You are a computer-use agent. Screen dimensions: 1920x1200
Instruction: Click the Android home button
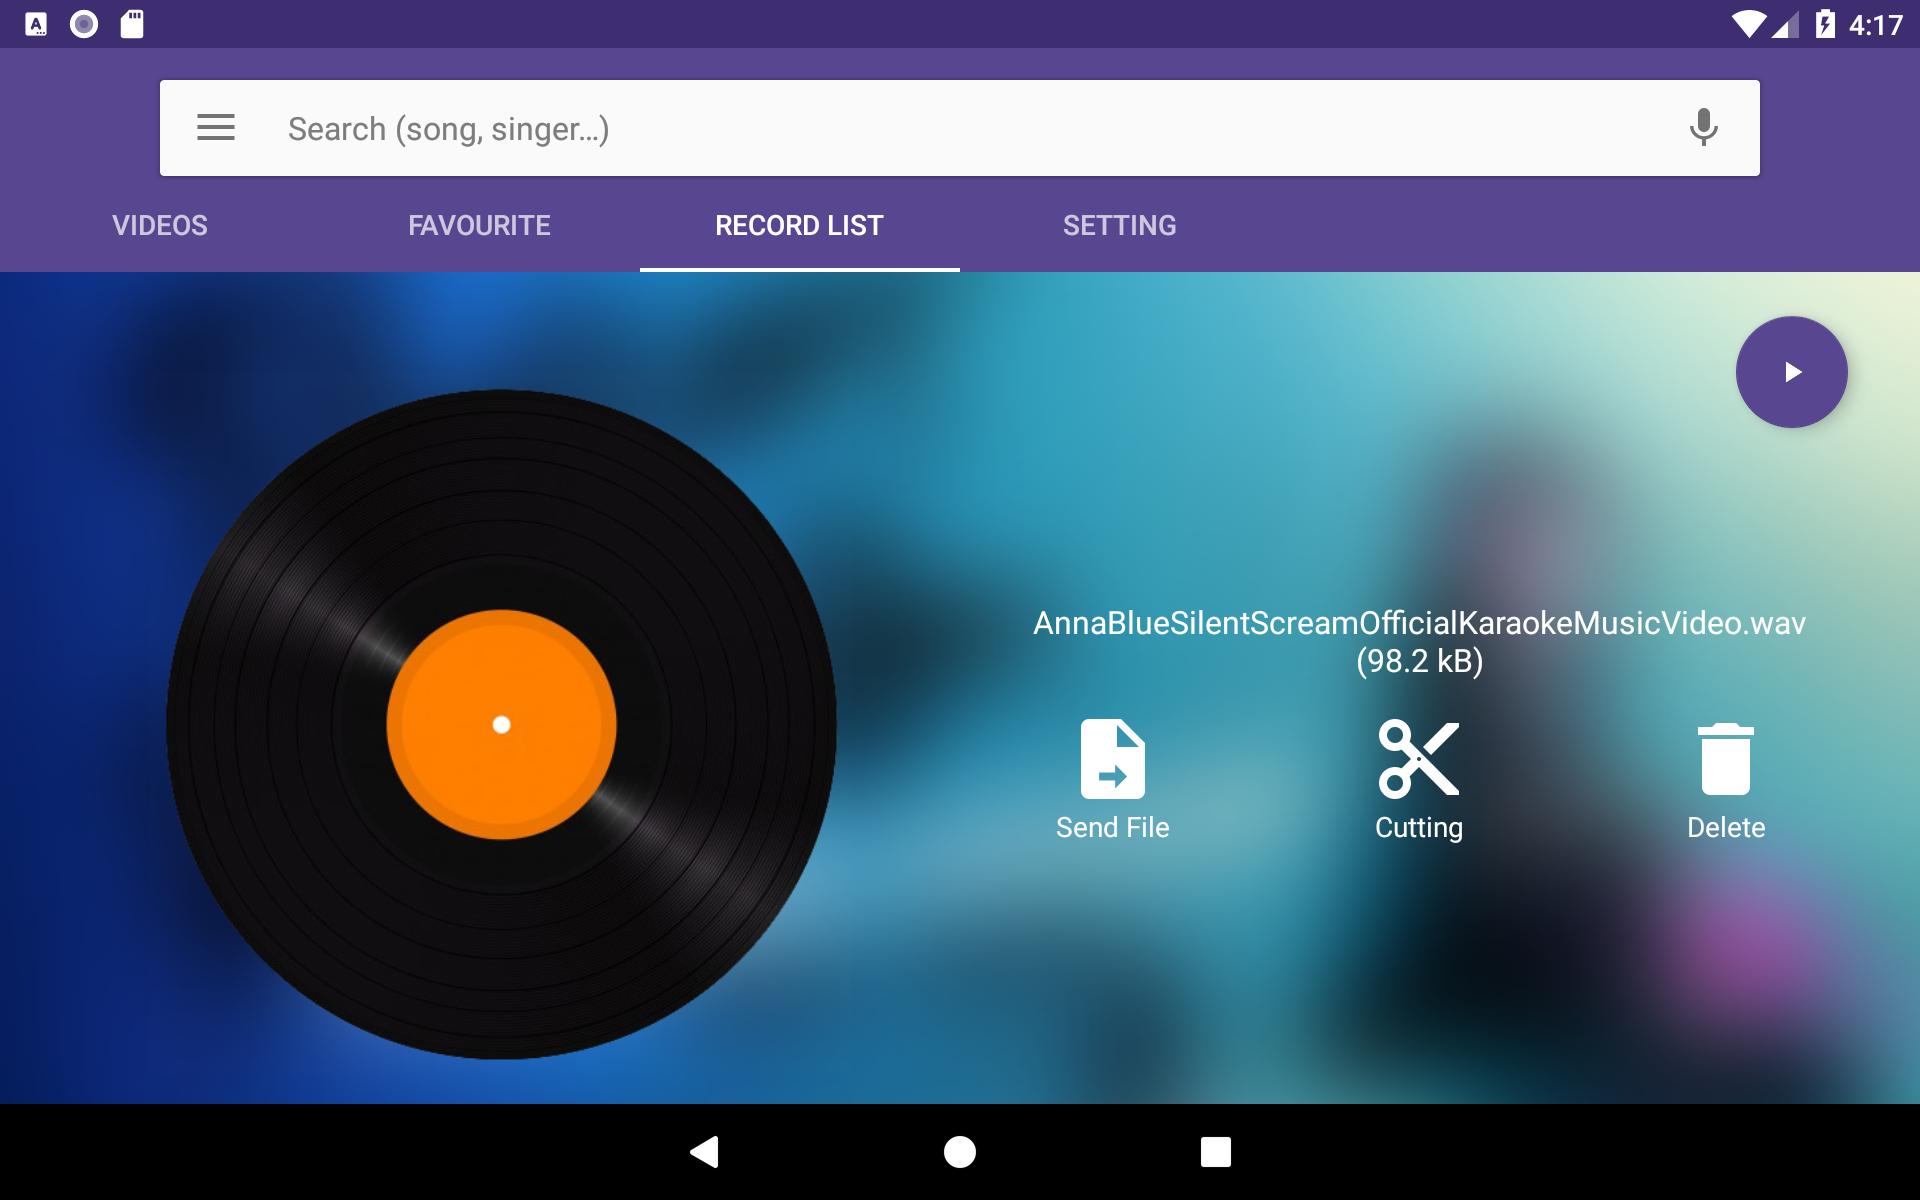959,1150
